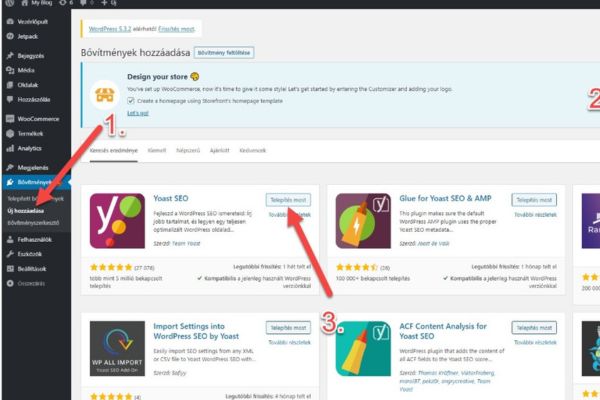The image size is (600, 400).
Task: Install Import Settings into WordPress SEO plugin
Action: [x=288, y=328]
